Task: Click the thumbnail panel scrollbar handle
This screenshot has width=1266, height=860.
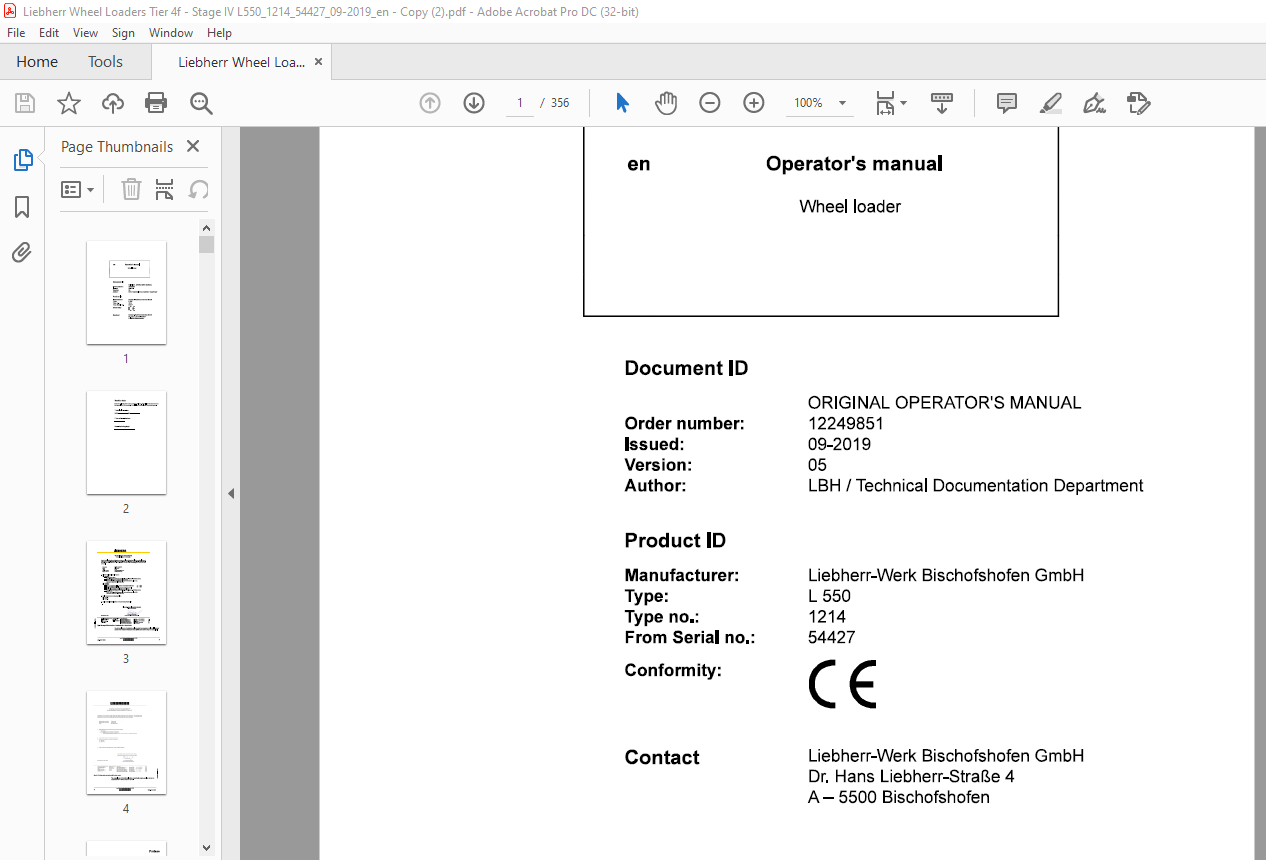Action: pyautogui.click(x=206, y=244)
